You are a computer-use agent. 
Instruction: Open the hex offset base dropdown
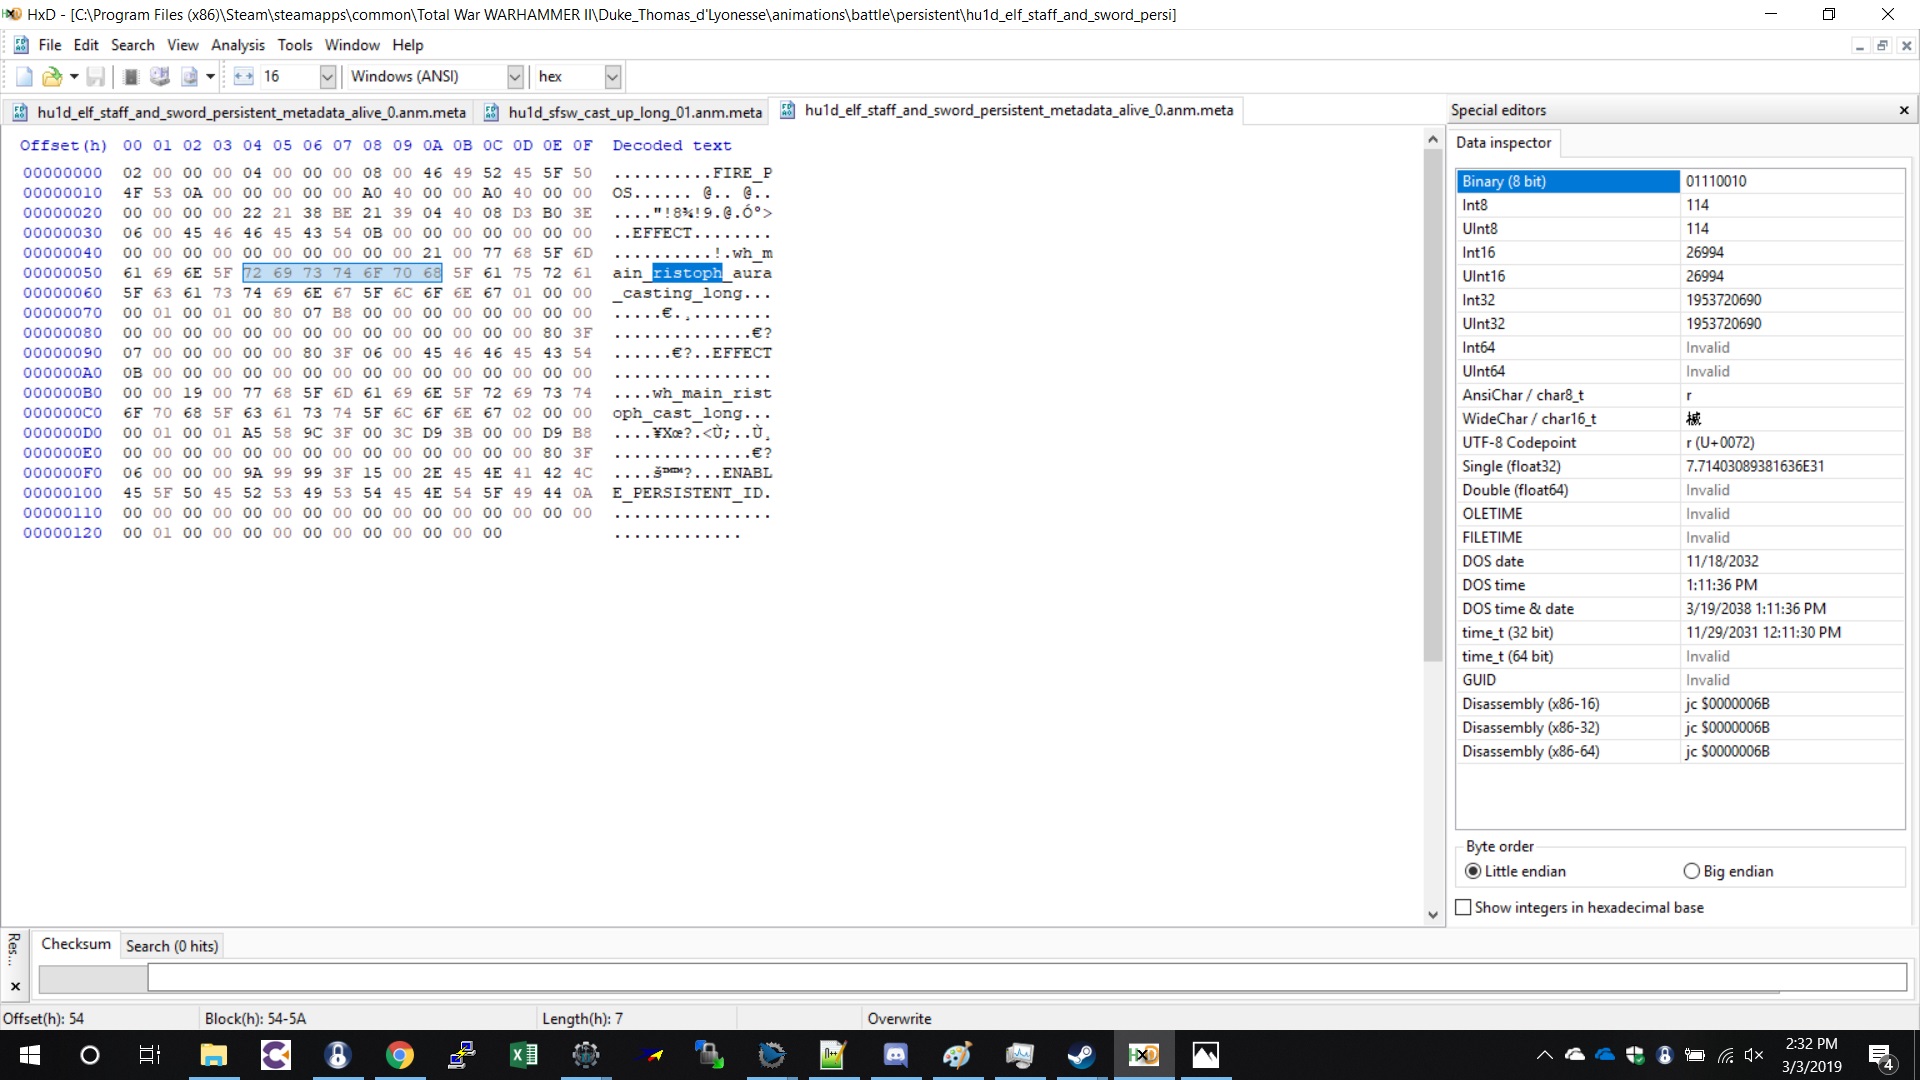[x=613, y=77]
